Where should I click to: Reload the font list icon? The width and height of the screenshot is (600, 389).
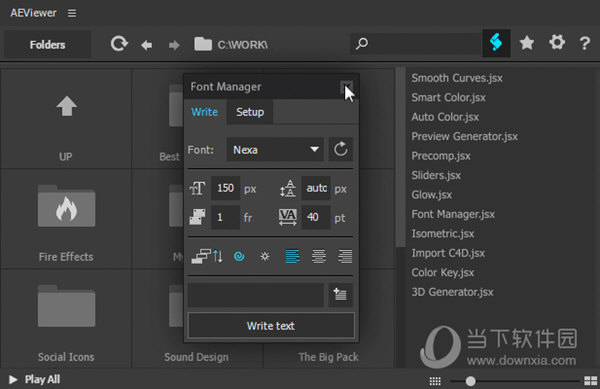[x=341, y=150]
